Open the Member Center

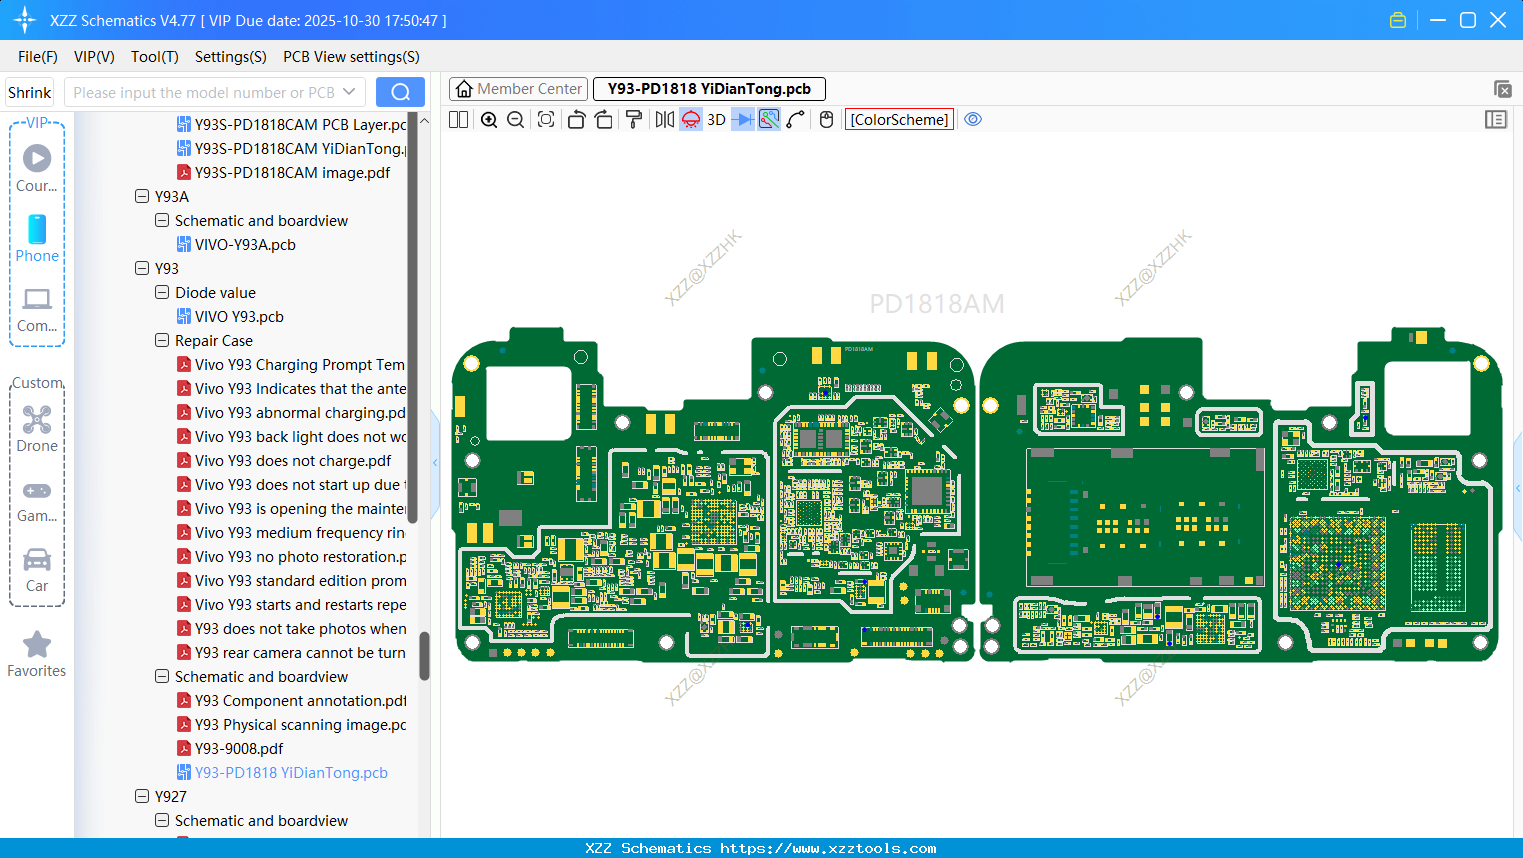(518, 88)
